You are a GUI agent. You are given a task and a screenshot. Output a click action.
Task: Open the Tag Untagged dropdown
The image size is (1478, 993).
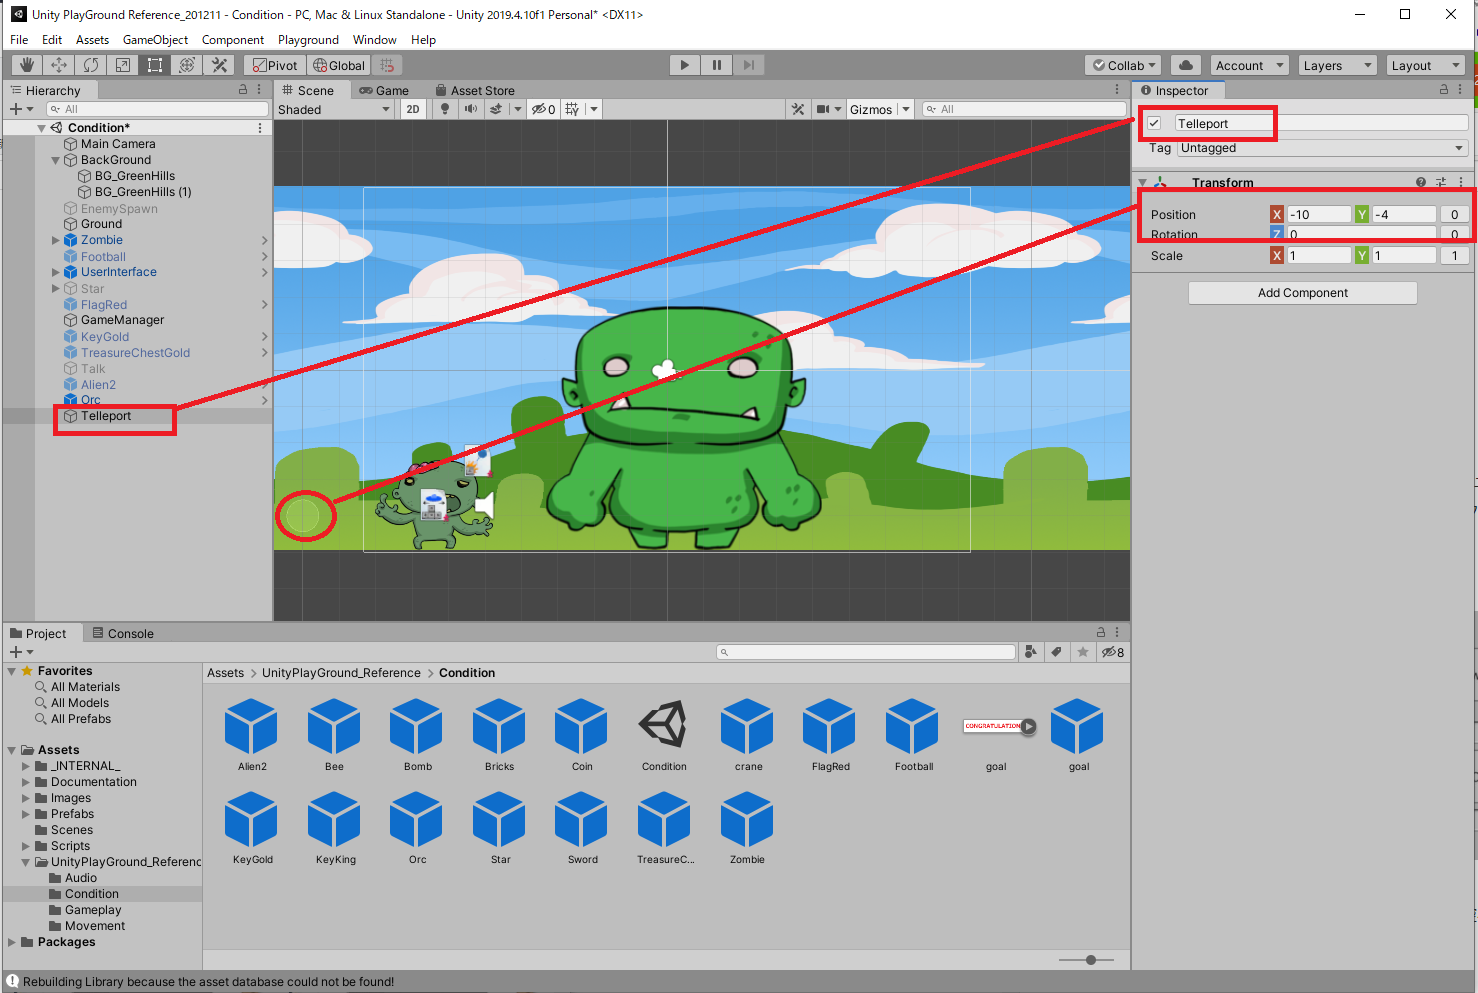click(1323, 148)
